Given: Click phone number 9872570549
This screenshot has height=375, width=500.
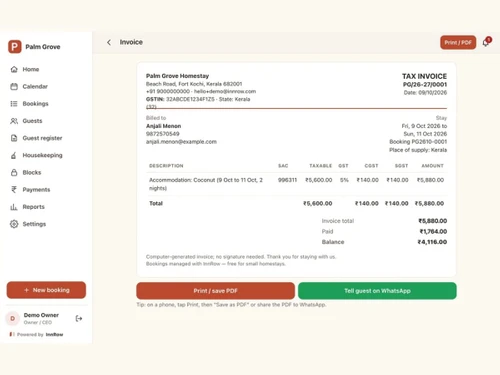Looking at the screenshot, I should pos(163,134).
